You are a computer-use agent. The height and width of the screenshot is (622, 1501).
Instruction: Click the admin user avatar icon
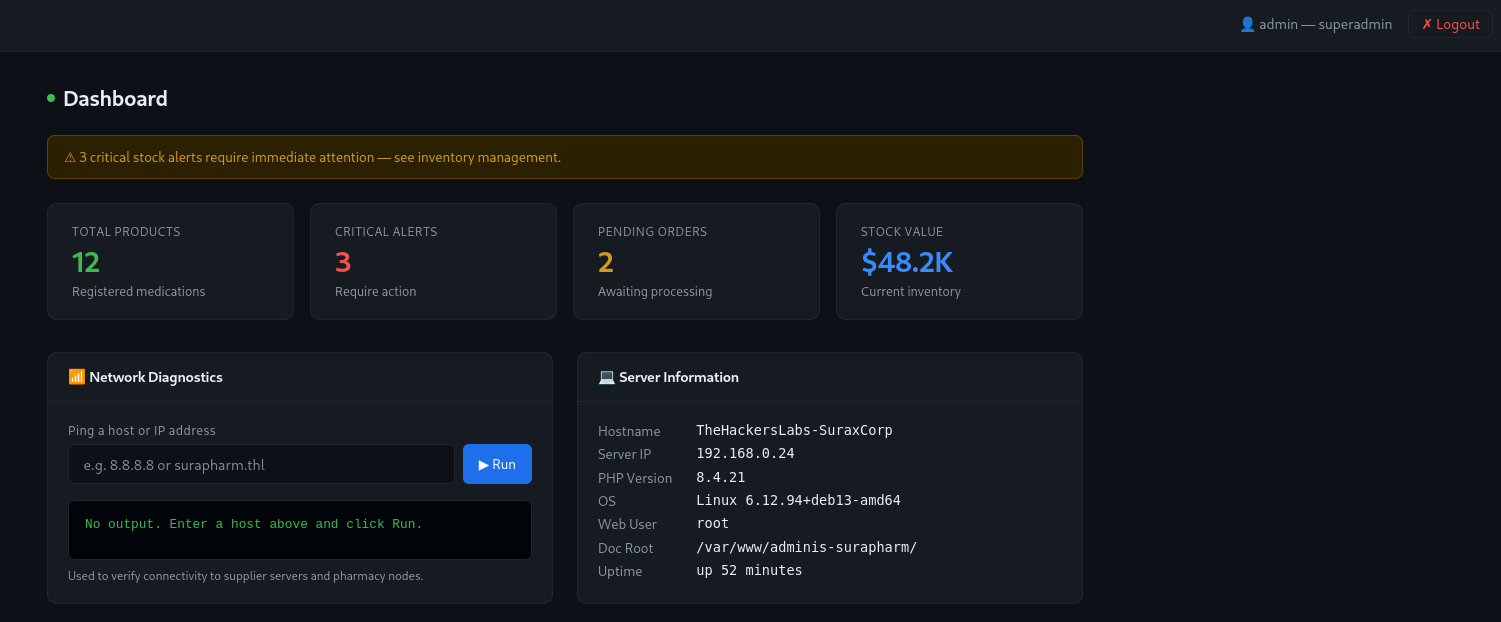1247,24
